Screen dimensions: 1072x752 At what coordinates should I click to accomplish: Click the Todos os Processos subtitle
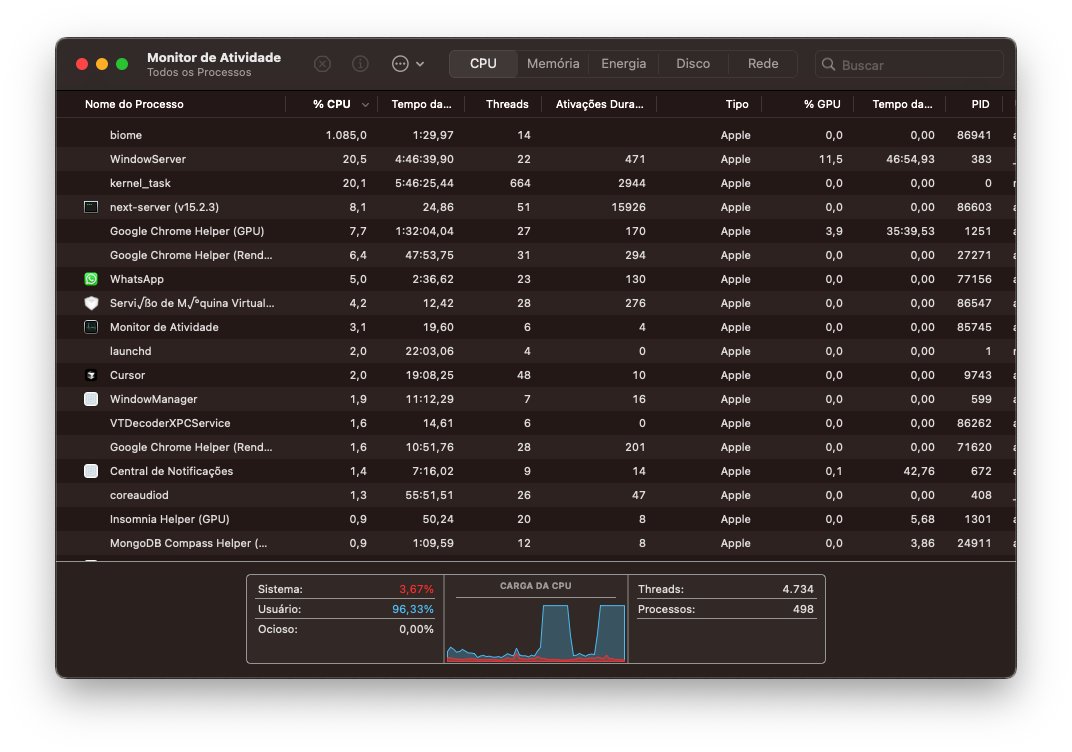(199, 72)
